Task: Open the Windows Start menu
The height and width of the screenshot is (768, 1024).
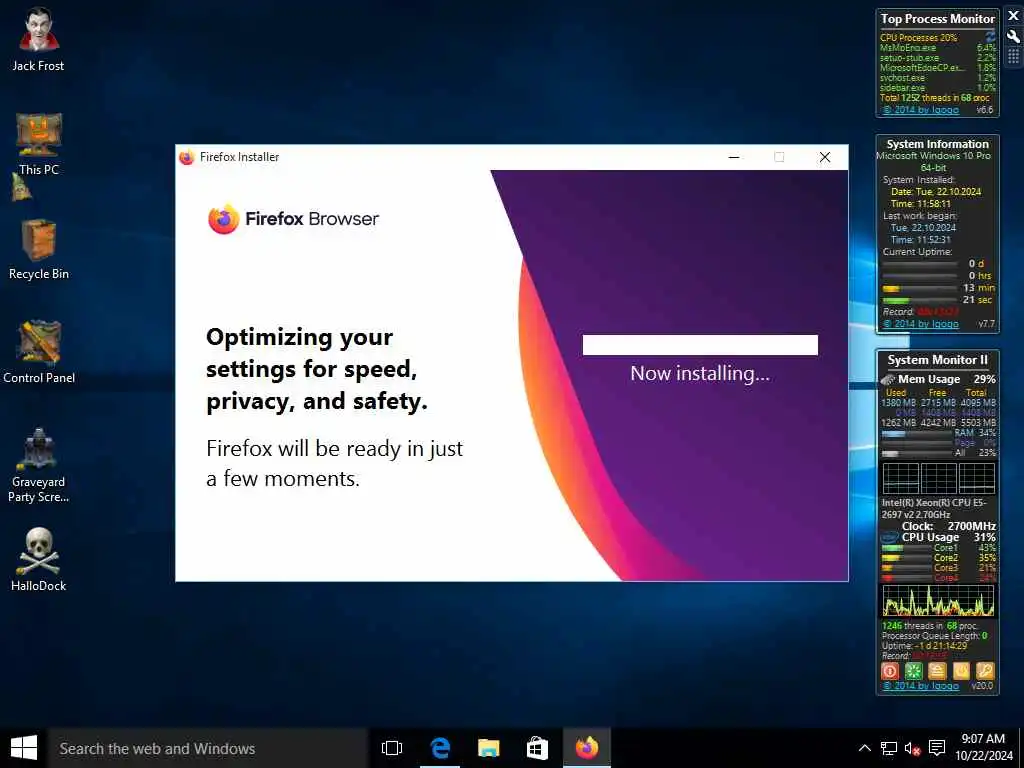Action: 24,748
